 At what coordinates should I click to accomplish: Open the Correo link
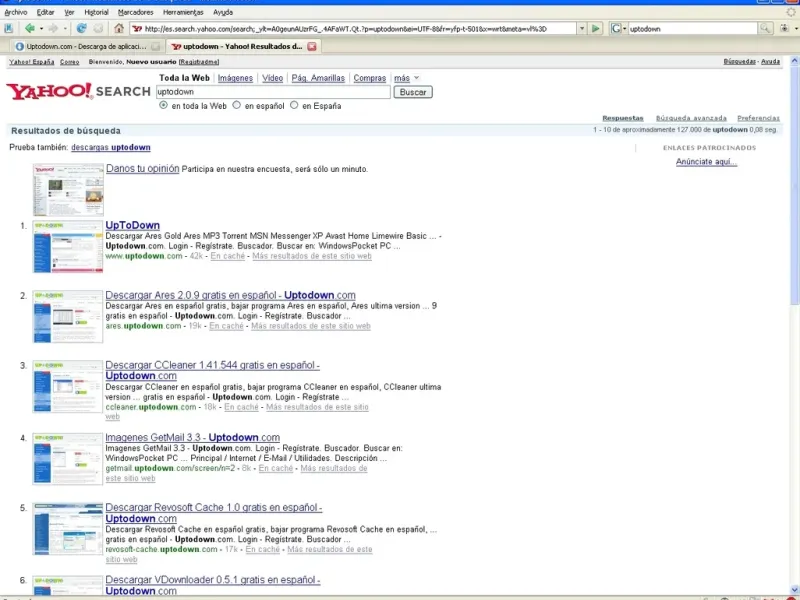(69, 62)
